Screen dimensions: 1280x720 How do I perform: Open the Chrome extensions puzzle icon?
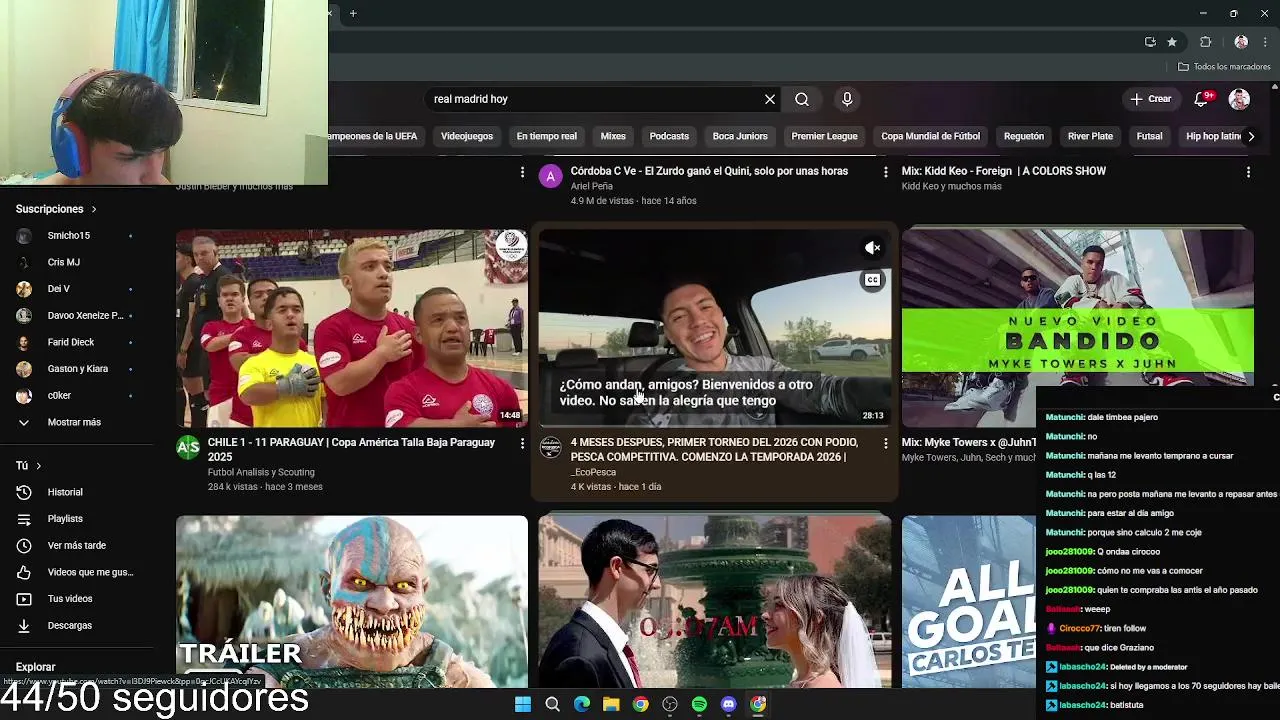pyautogui.click(x=1205, y=42)
